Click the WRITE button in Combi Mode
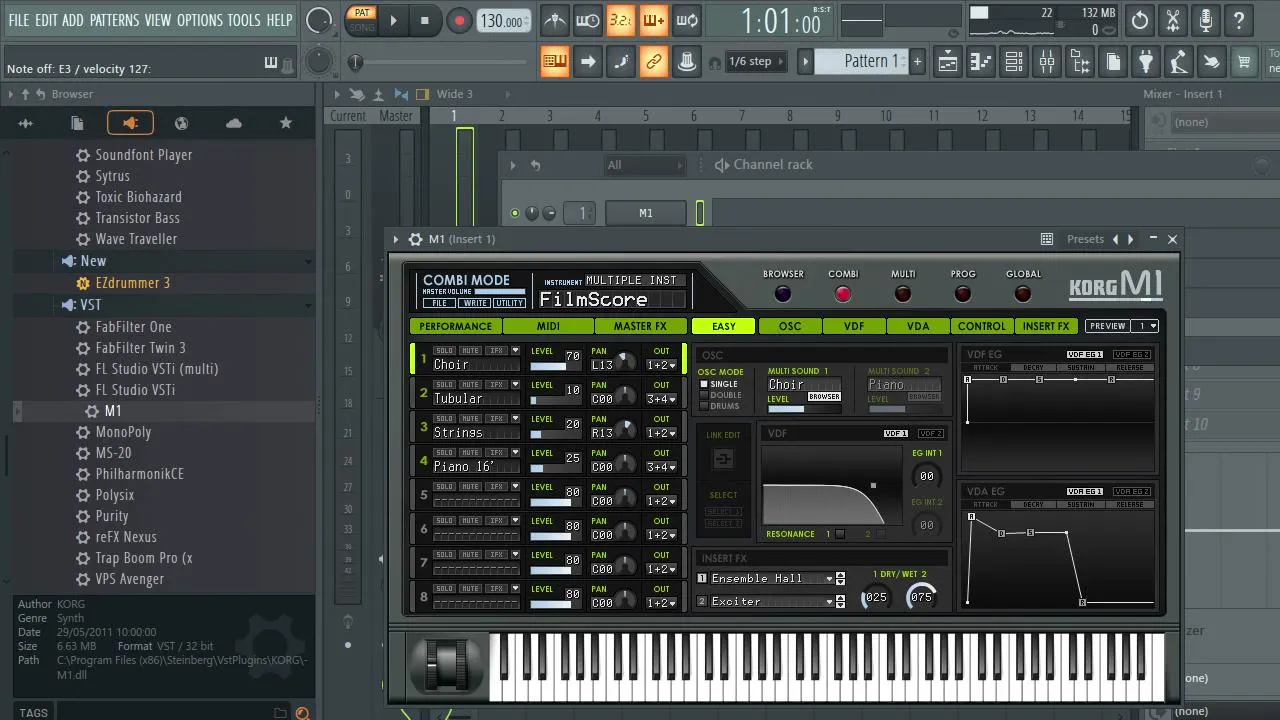 475,303
